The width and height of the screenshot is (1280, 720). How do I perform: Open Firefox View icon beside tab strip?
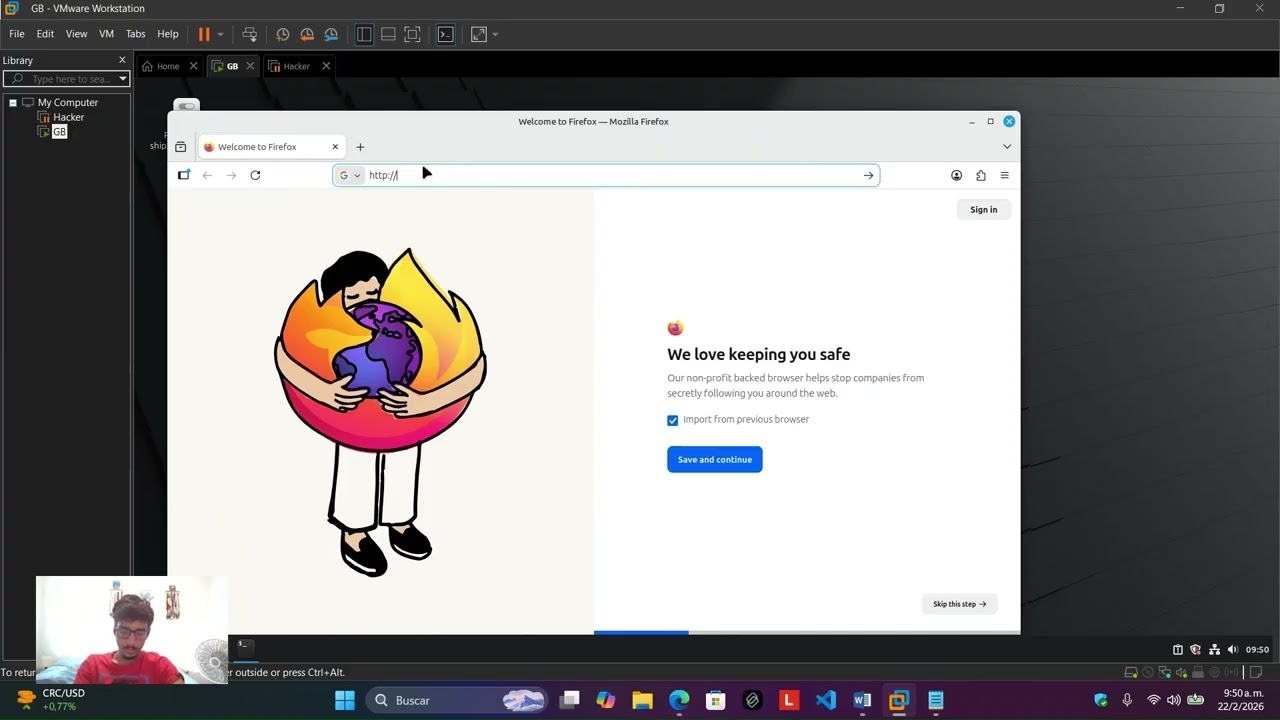pyautogui.click(x=180, y=147)
